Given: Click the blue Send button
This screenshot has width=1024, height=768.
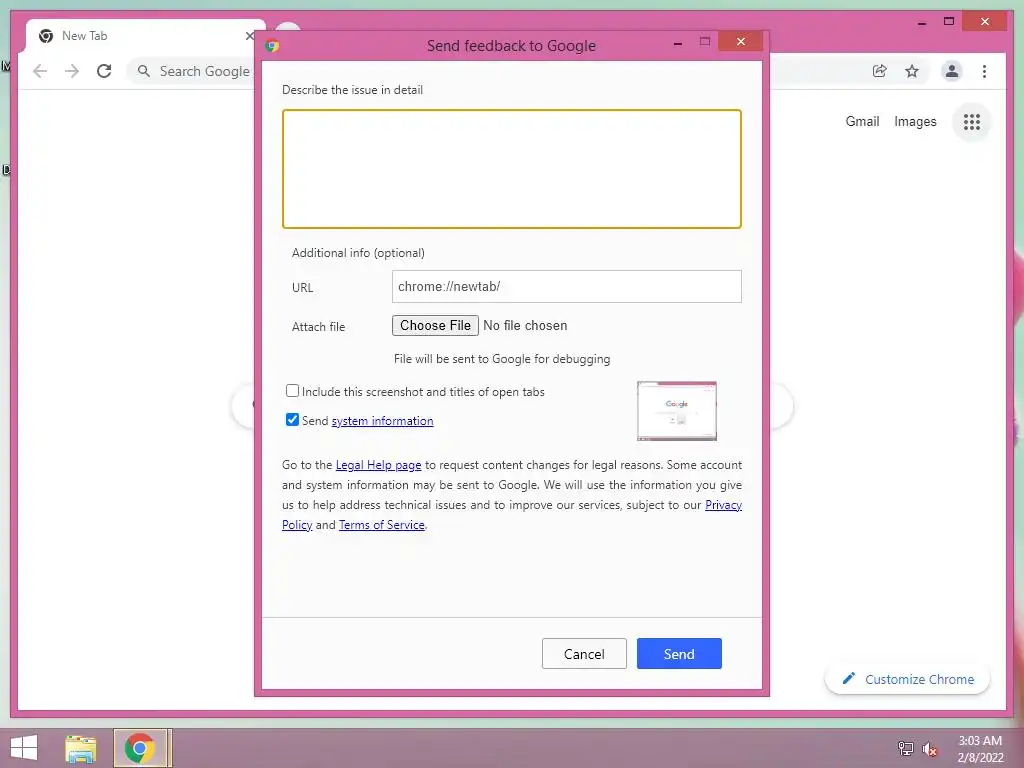Looking at the screenshot, I should pos(679,654).
